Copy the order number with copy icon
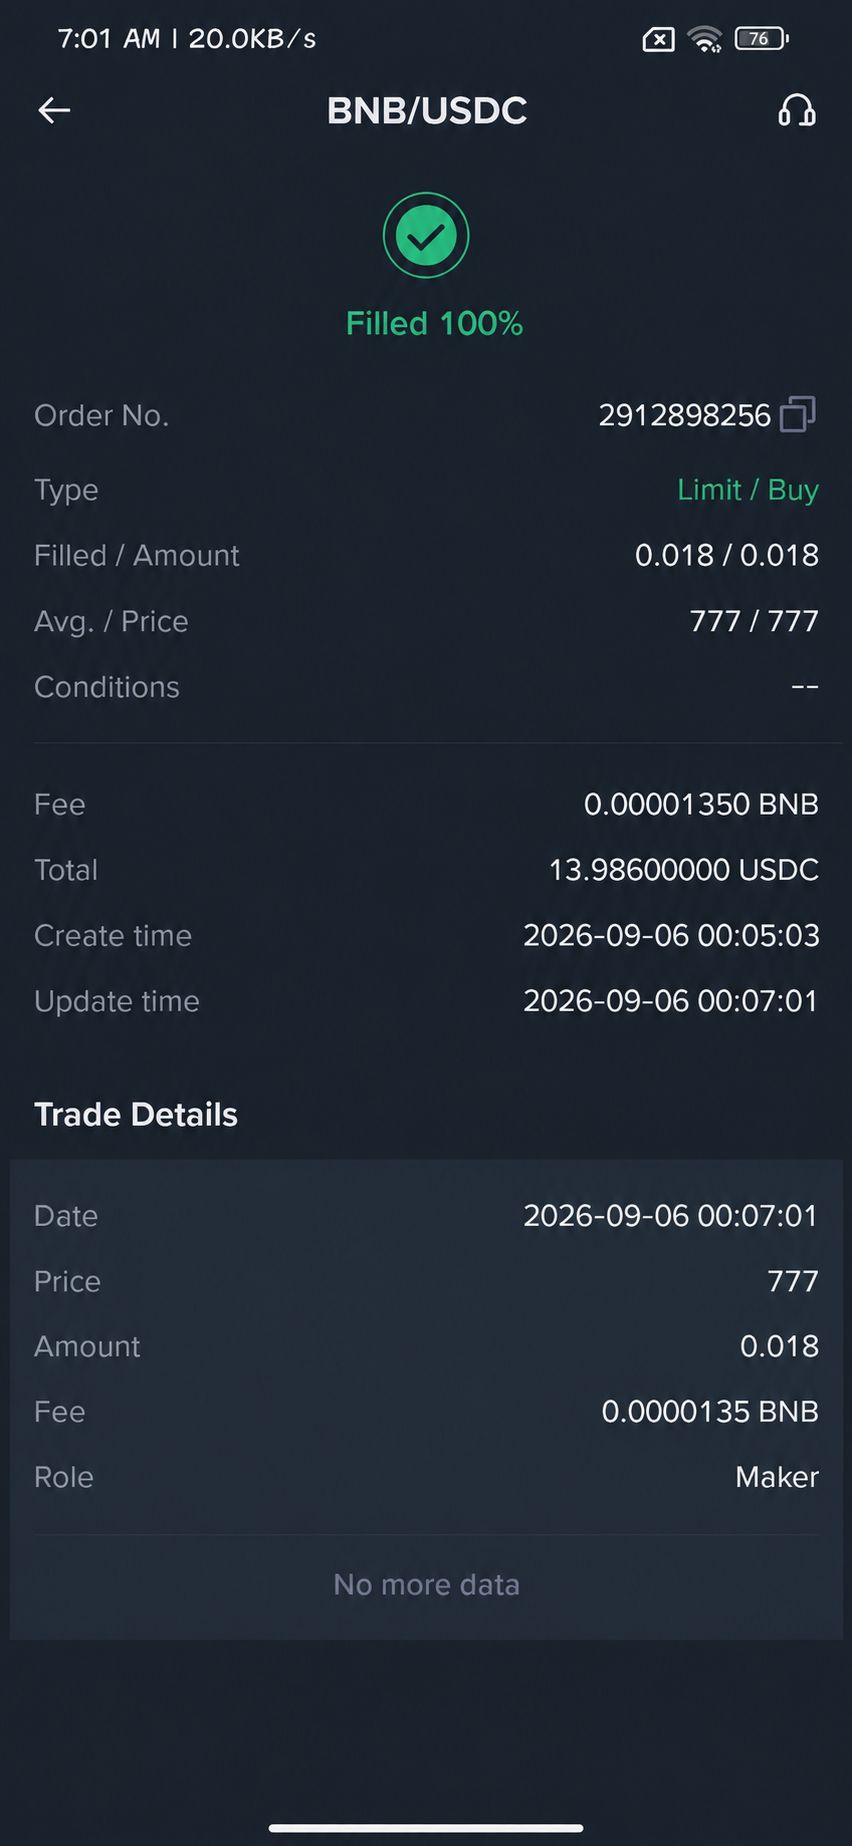The height and width of the screenshot is (1846, 852). click(797, 414)
